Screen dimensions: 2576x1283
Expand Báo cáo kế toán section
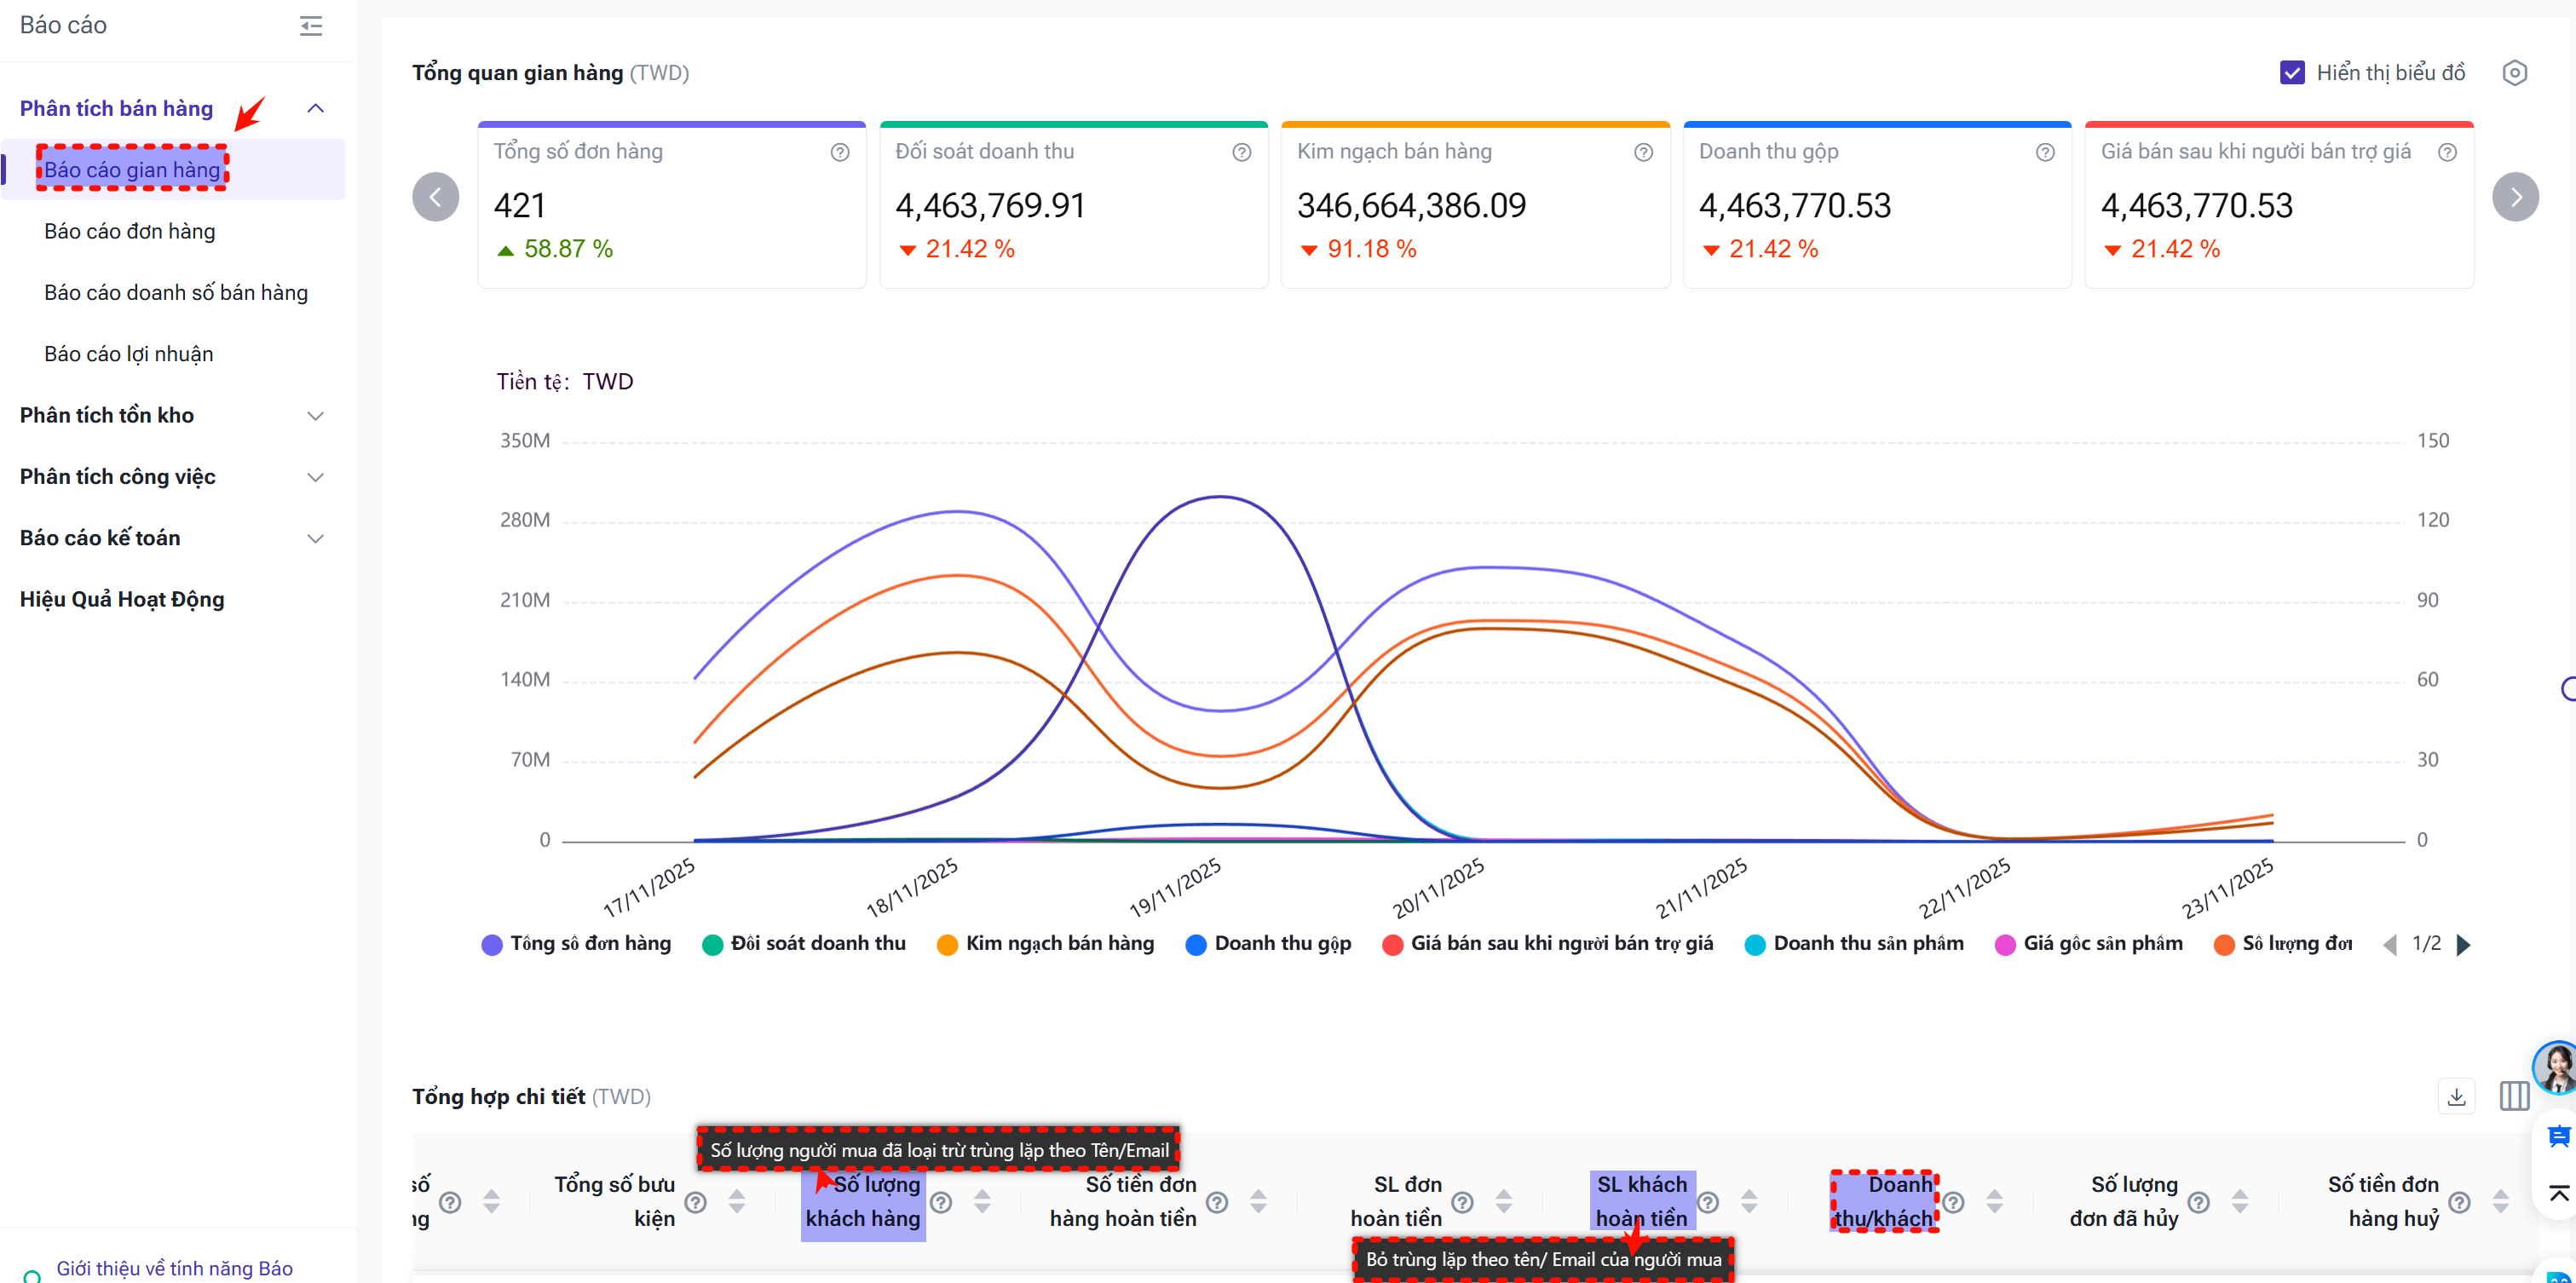[315, 539]
